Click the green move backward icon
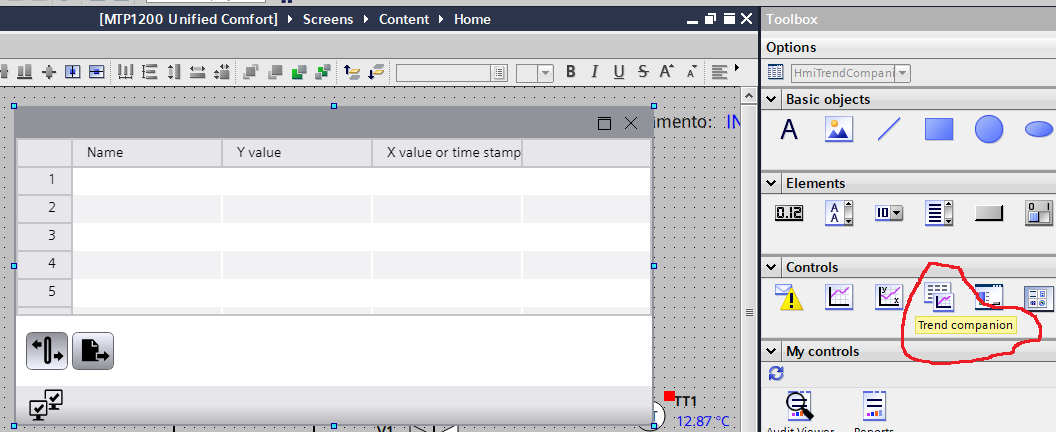Image resolution: width=1056 pixels, height=432 pixels. (323, 71)
